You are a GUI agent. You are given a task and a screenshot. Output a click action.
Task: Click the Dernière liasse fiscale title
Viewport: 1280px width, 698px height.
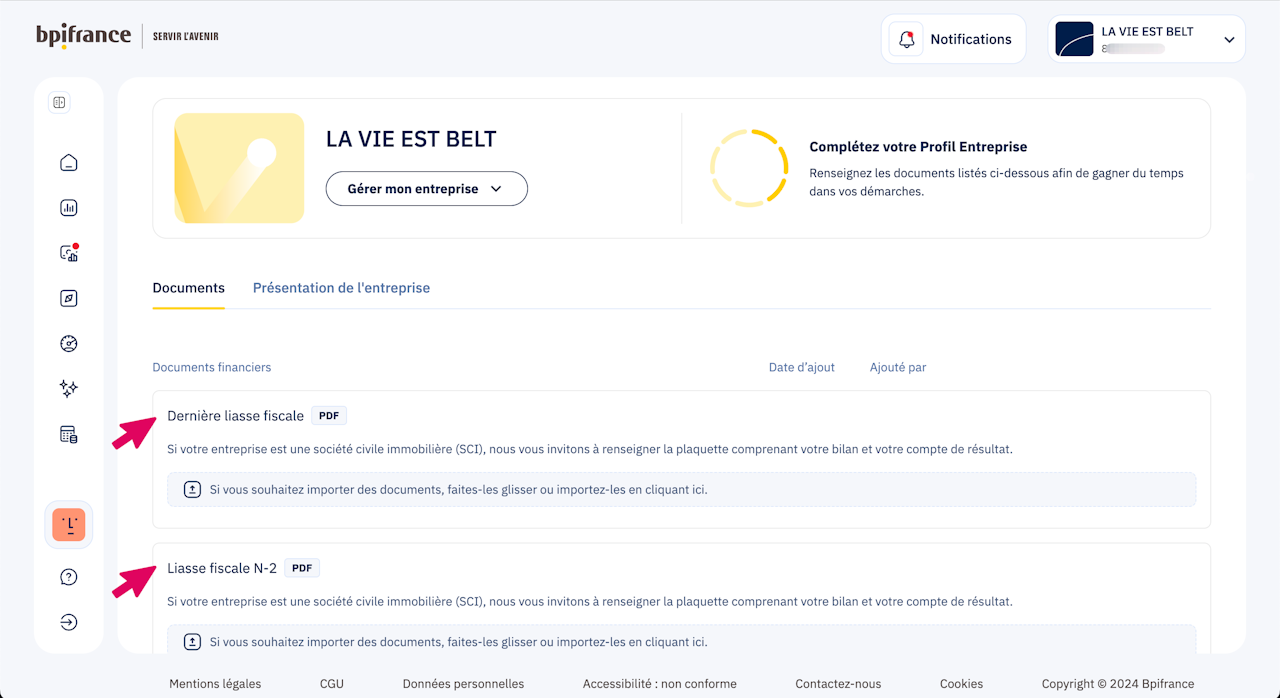pyautogui.click(x=235, y=416)
